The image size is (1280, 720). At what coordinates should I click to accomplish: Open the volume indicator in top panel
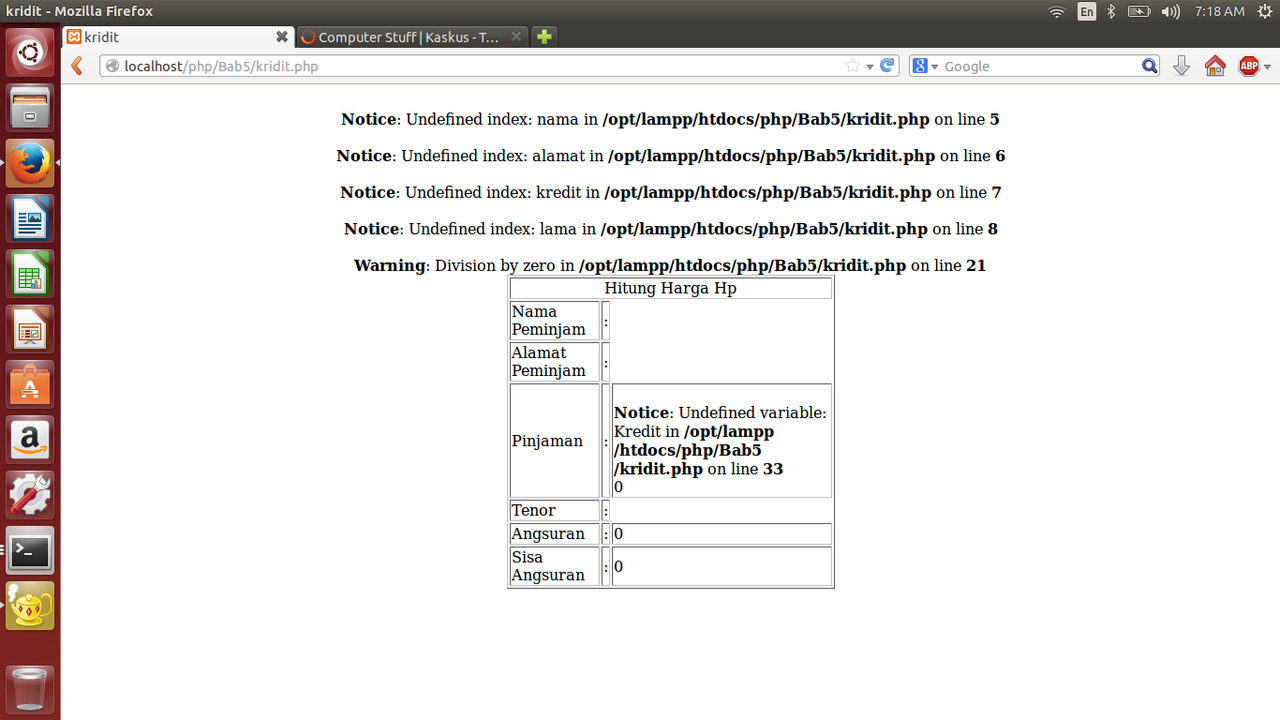coord(1170,11)
